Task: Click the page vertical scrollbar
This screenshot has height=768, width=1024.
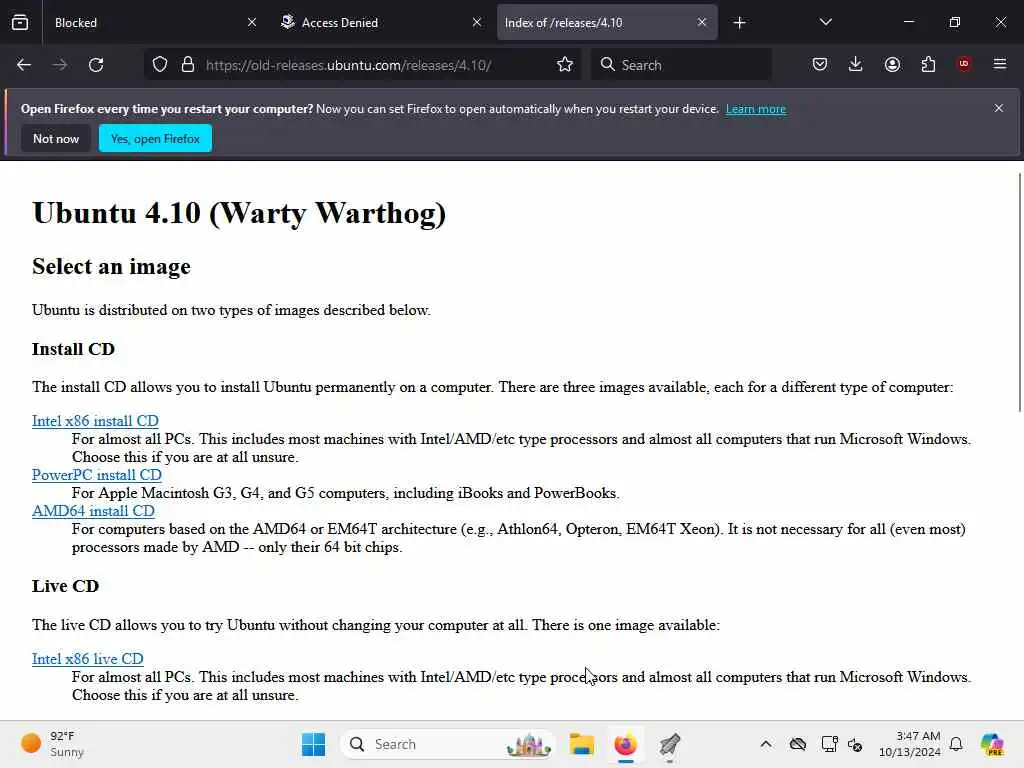Action: click(1019, 293)
